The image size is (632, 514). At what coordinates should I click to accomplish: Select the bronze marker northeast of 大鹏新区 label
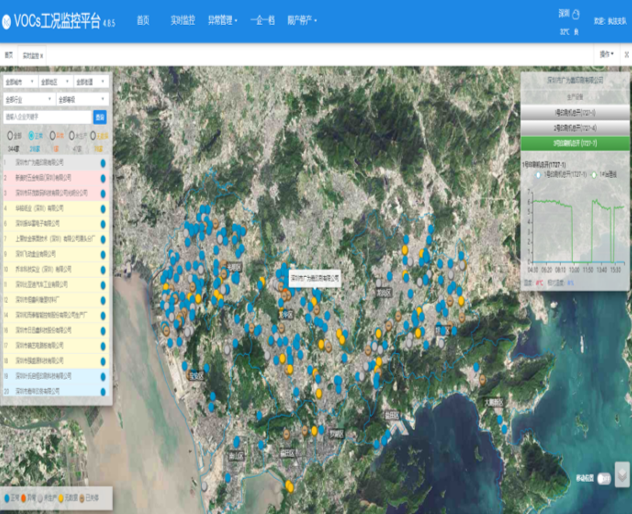pos(482,379)
